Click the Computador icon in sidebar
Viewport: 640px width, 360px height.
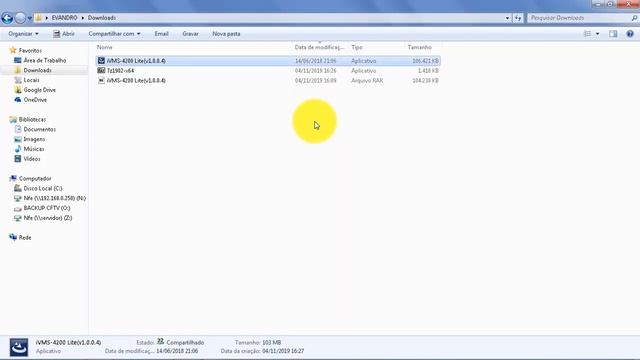point(13,178)
